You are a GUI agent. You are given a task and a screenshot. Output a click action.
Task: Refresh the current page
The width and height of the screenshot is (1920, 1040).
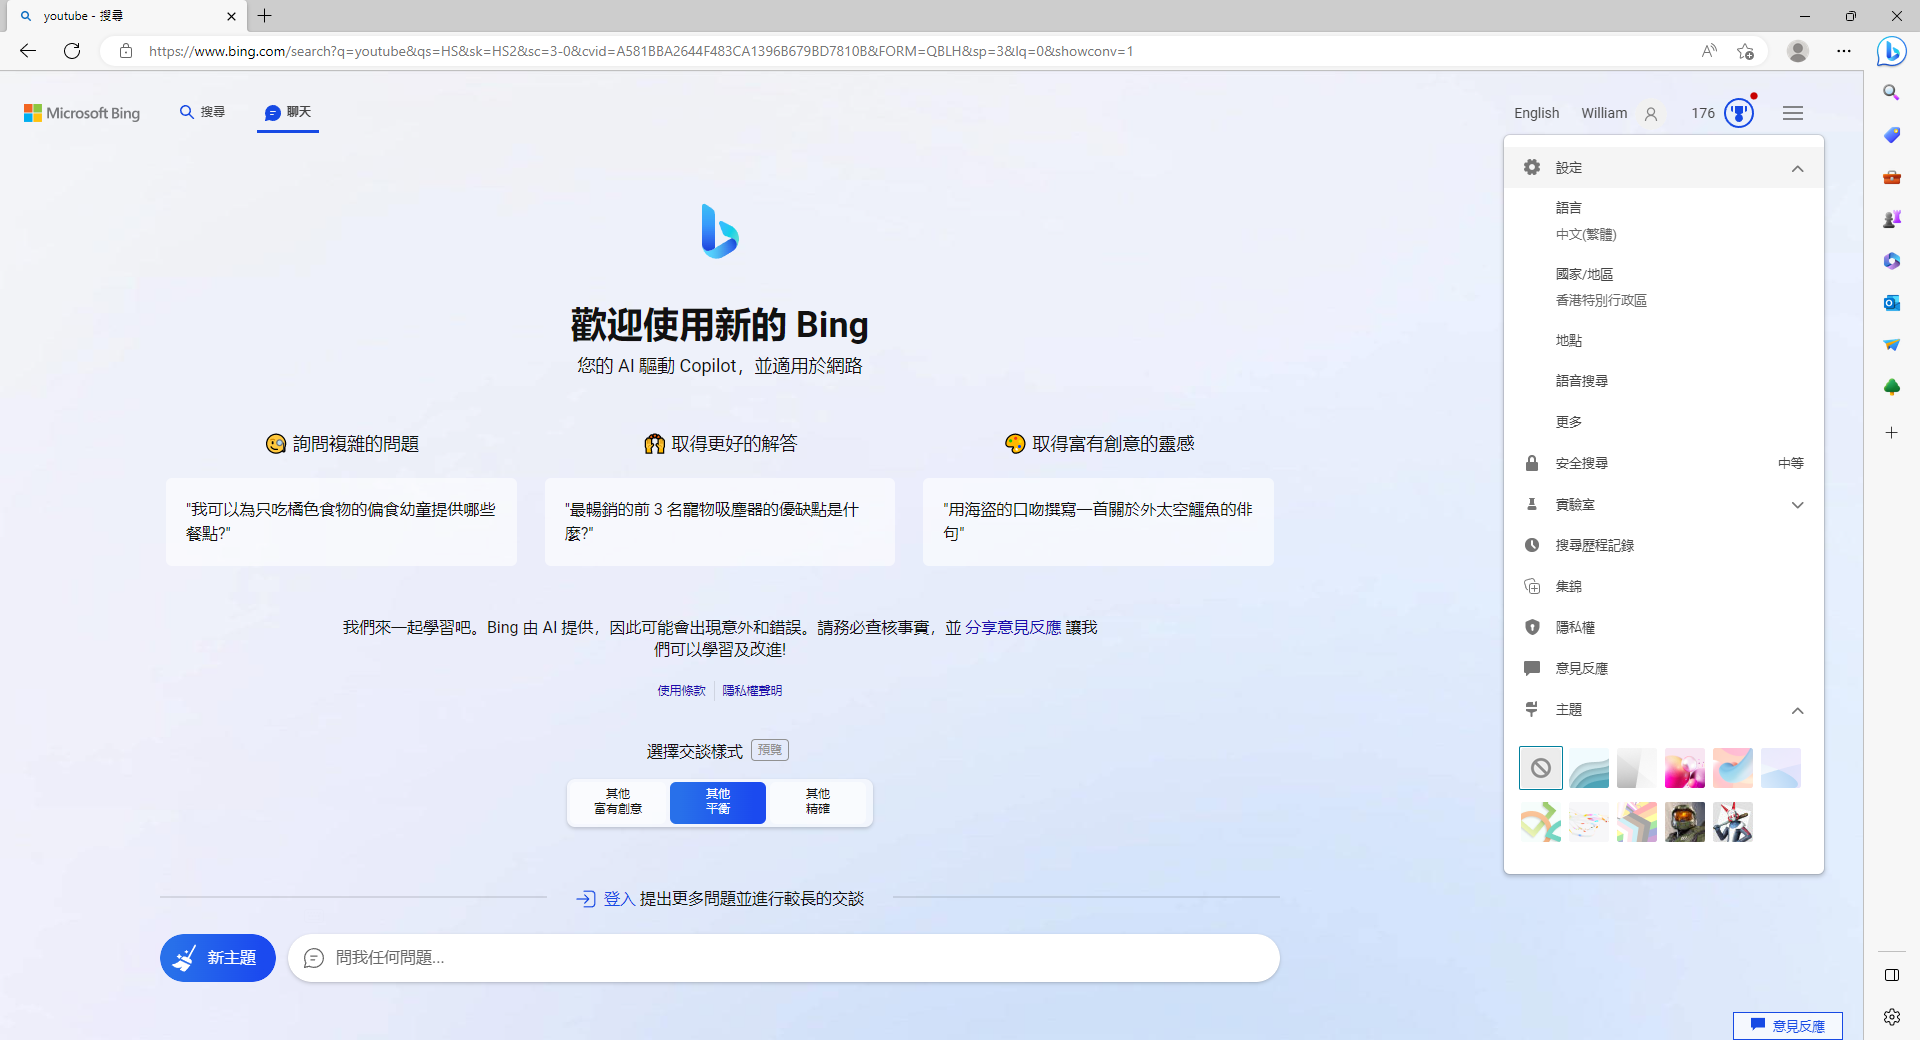[x=72, y=51]
